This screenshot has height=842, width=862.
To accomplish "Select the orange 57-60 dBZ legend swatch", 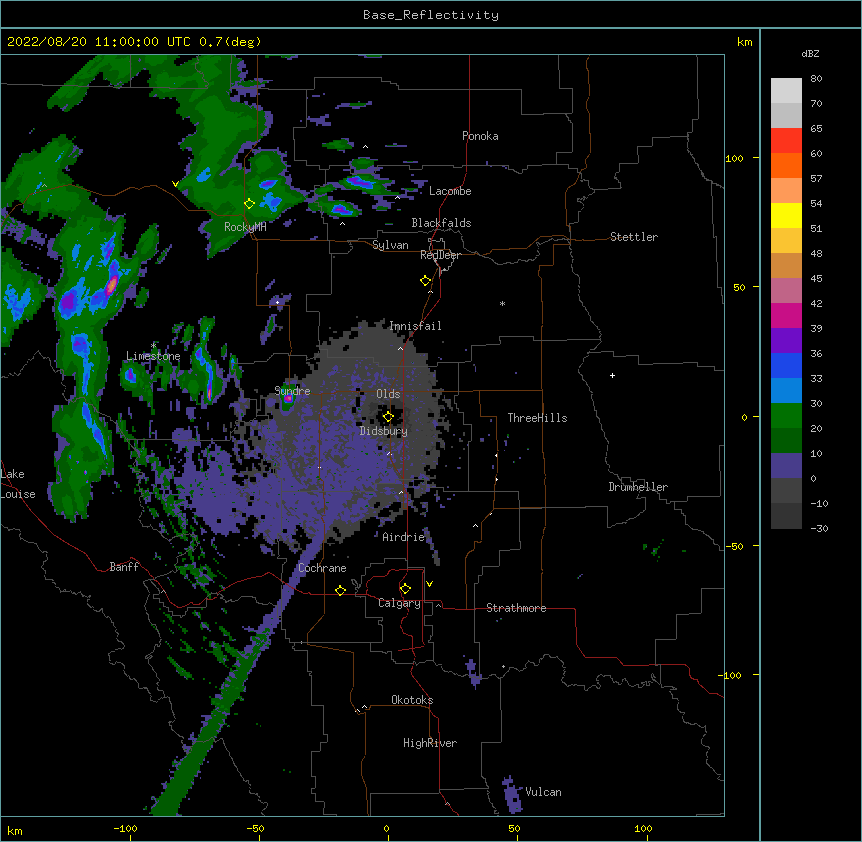I will pyautogui.click(x=786, y=165).
